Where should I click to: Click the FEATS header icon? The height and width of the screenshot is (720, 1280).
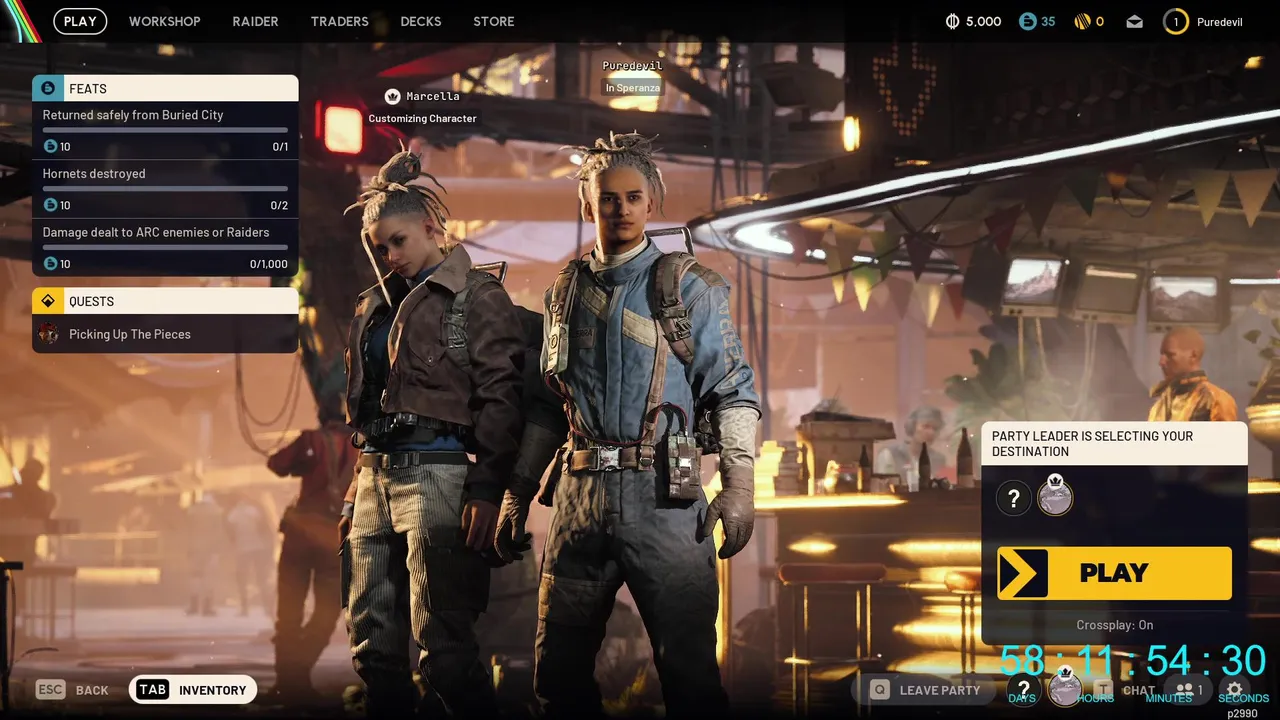[x=47, y=88]
